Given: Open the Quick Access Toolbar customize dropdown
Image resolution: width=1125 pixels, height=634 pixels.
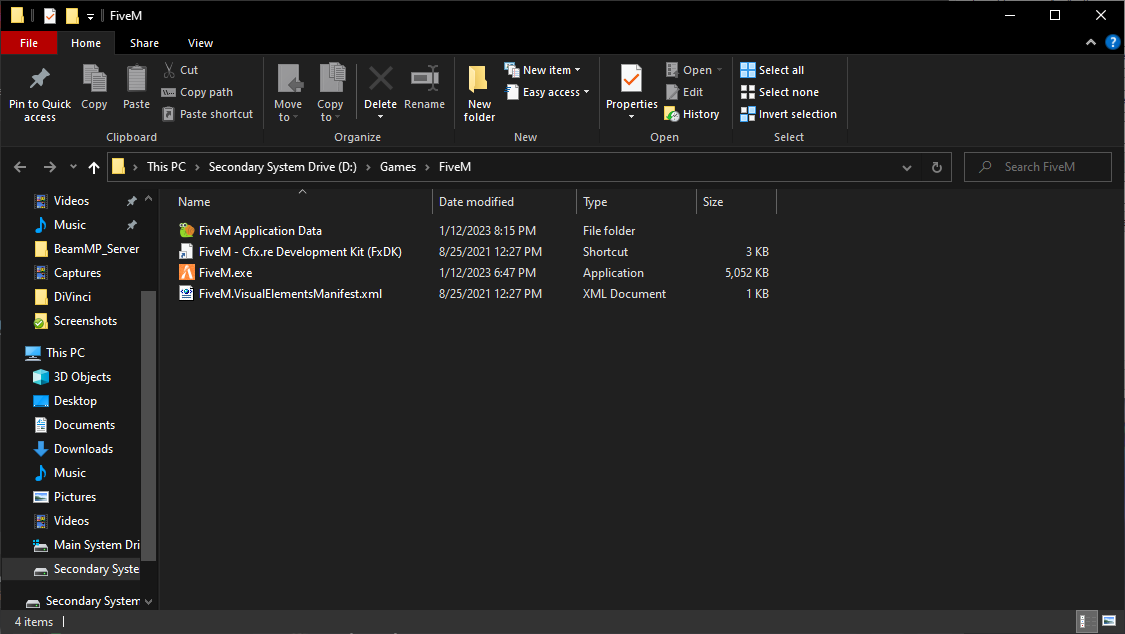Looking at the screenshot, I should coord(90,16).
